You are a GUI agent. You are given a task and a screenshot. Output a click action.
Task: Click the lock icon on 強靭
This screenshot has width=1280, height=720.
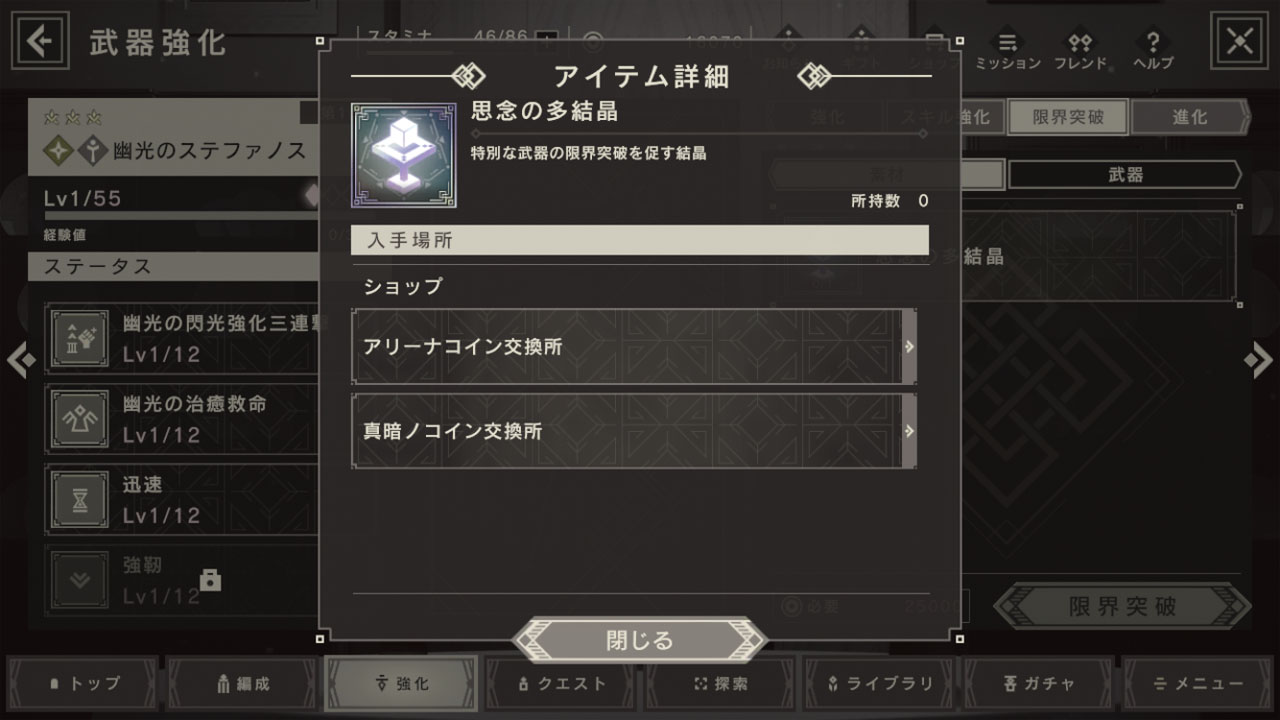[210, 580]
